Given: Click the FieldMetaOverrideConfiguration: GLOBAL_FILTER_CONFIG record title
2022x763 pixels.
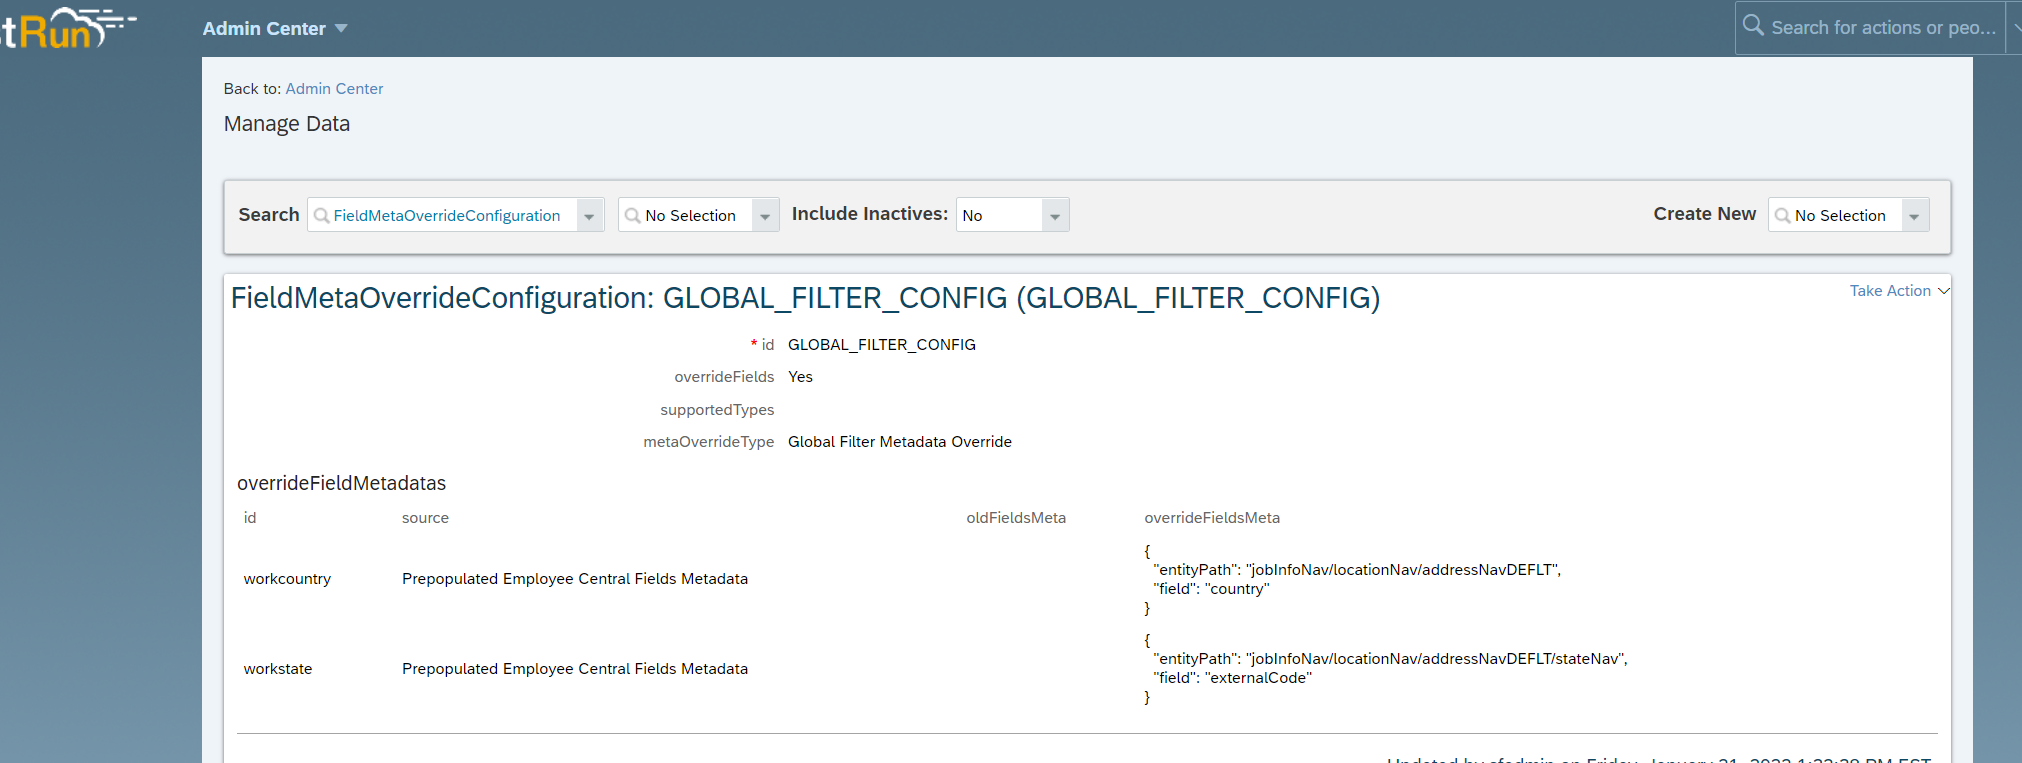Looking at the screenshot, I should tap(805, 298).
